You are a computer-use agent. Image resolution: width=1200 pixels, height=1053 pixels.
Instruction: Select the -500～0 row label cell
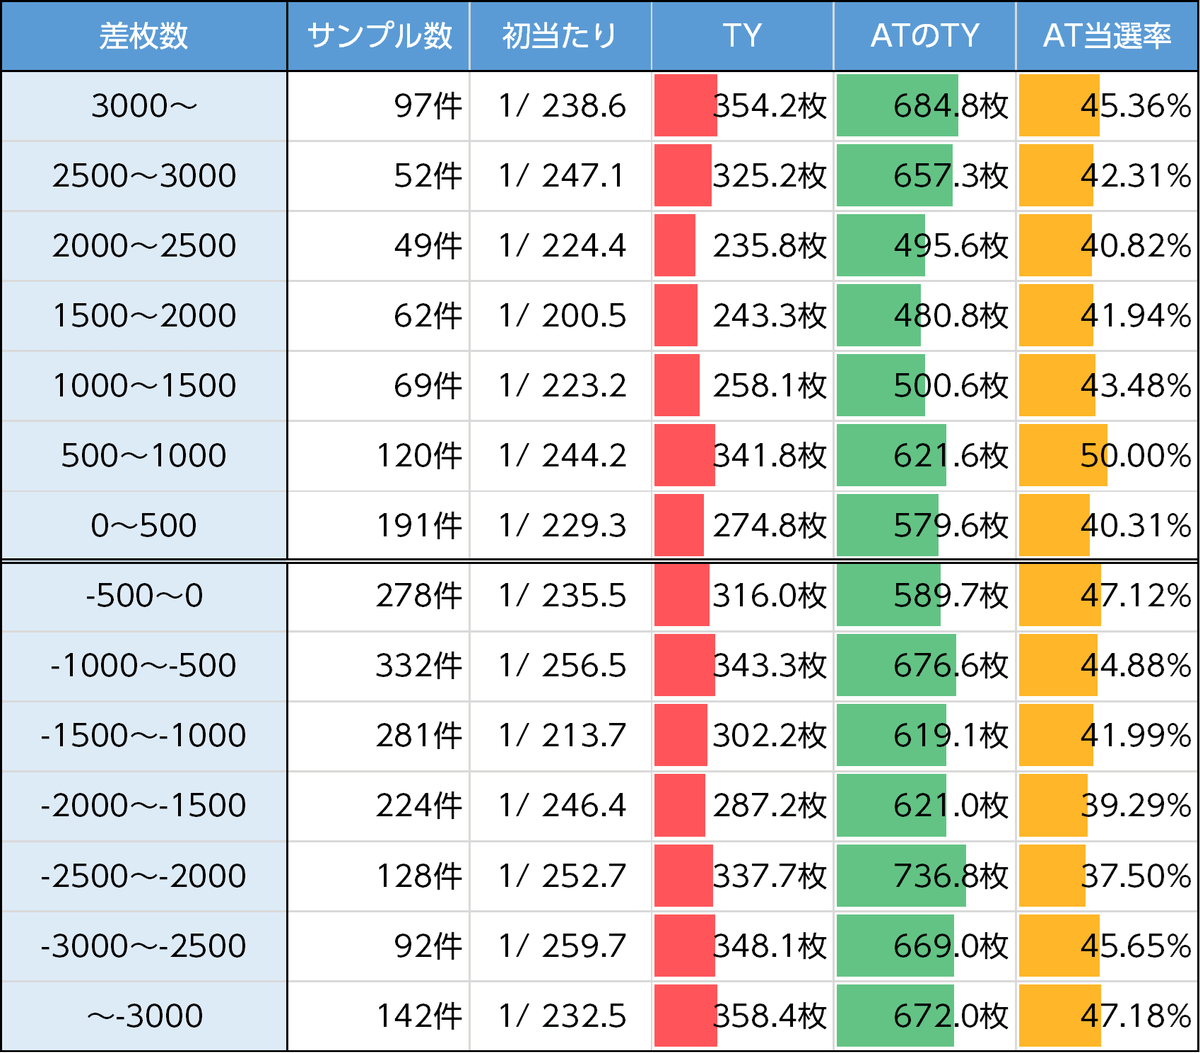click(144, 596)
